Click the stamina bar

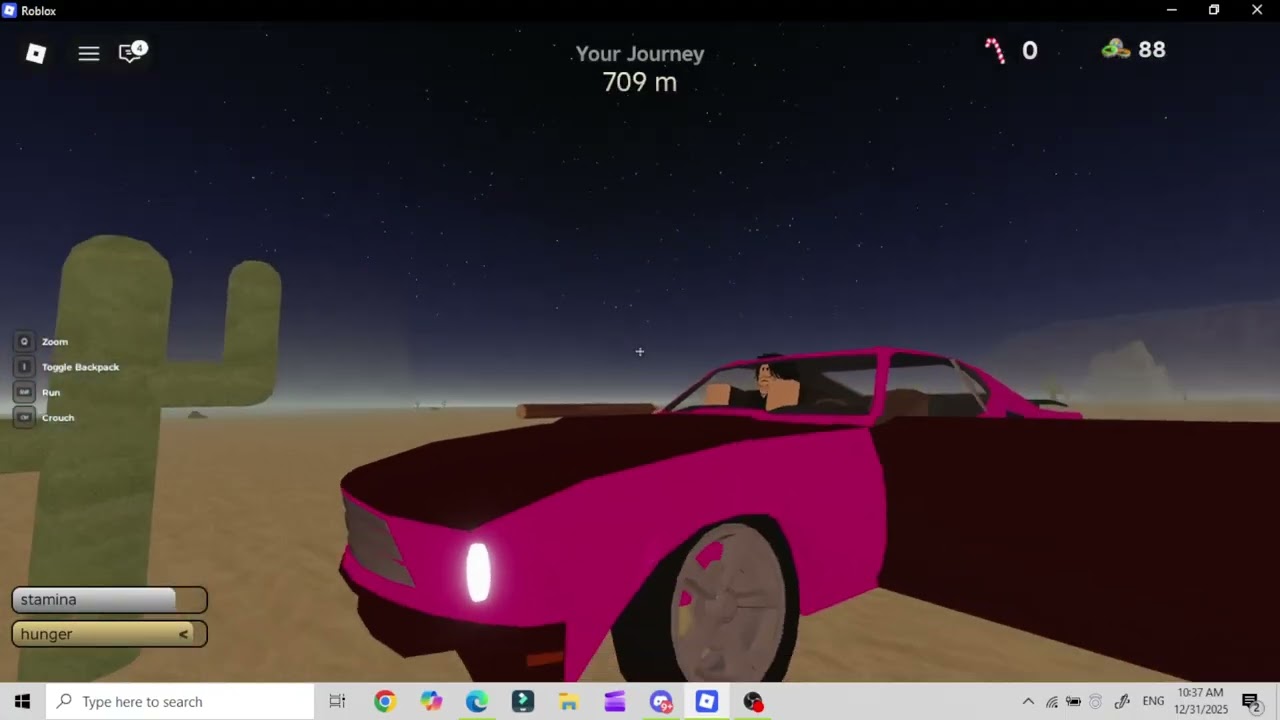point(109,600)
